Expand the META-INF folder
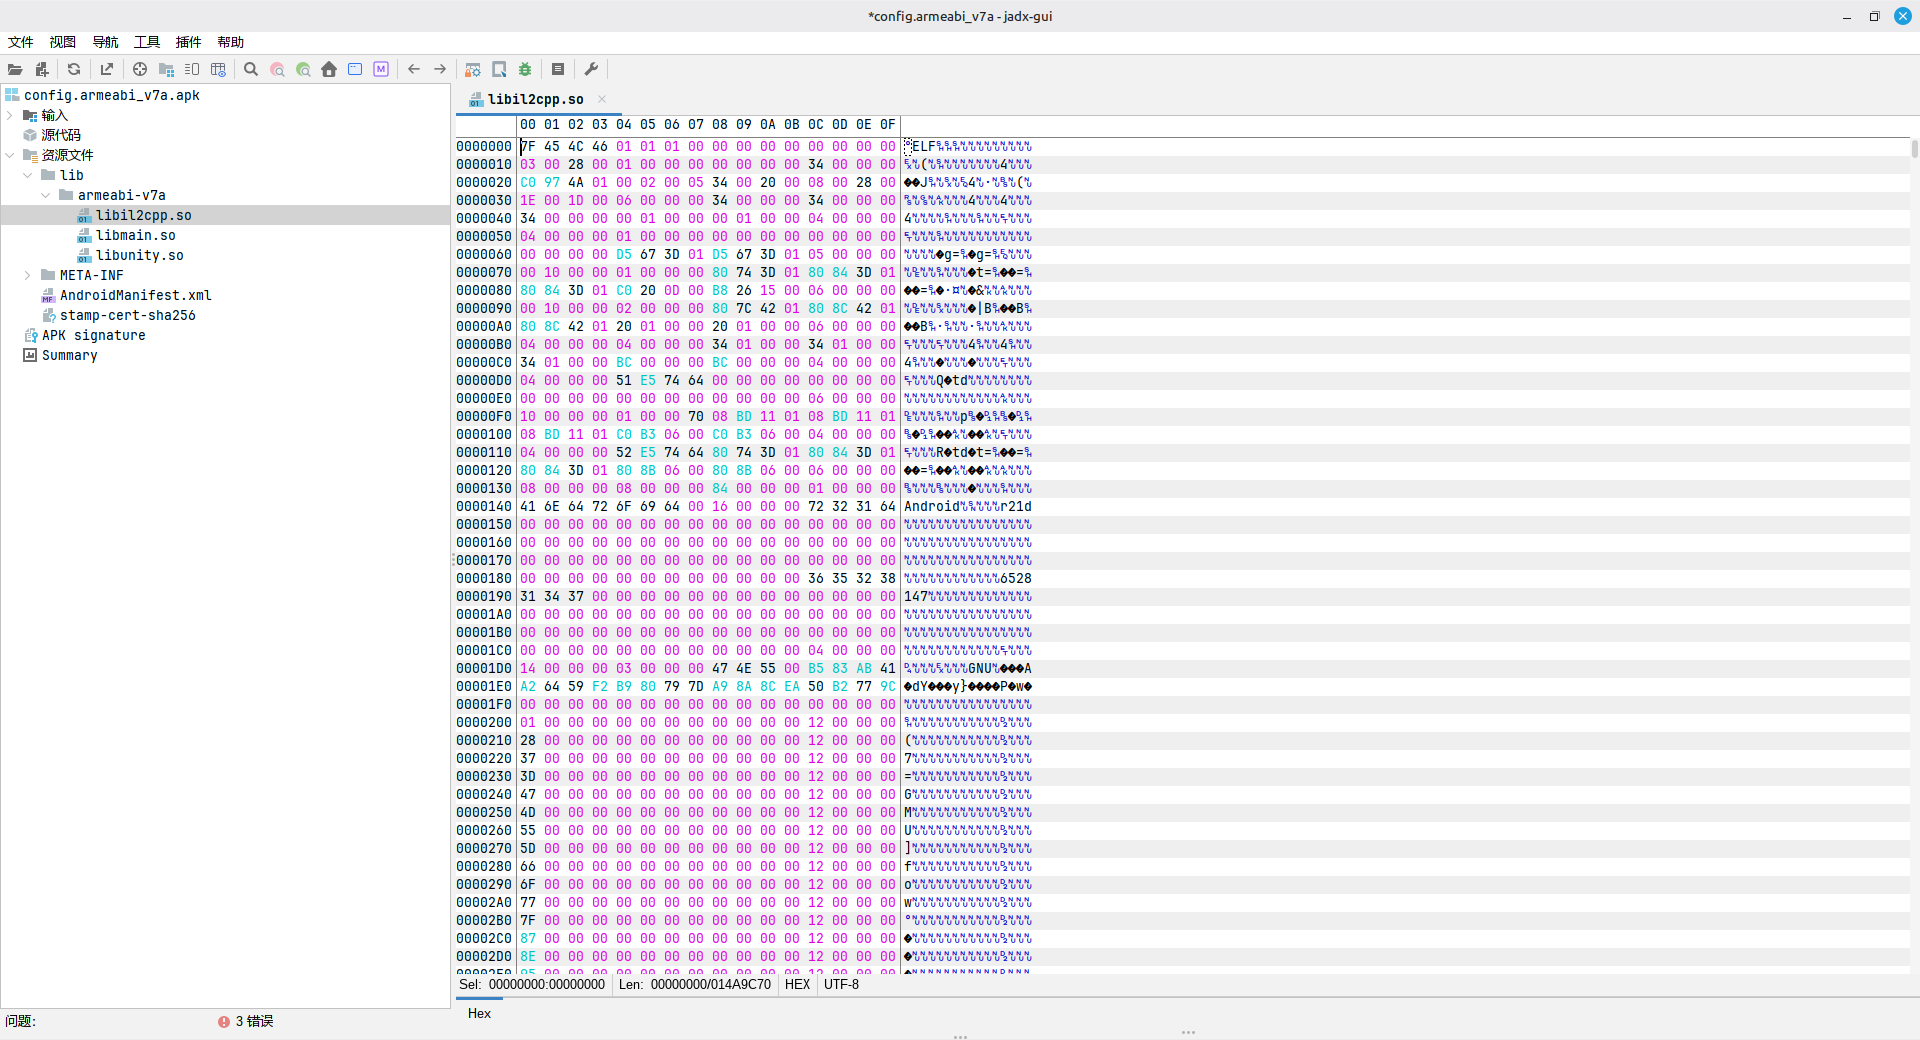The height and width of the screenshot is (1040, 1920). pos(28,275)
